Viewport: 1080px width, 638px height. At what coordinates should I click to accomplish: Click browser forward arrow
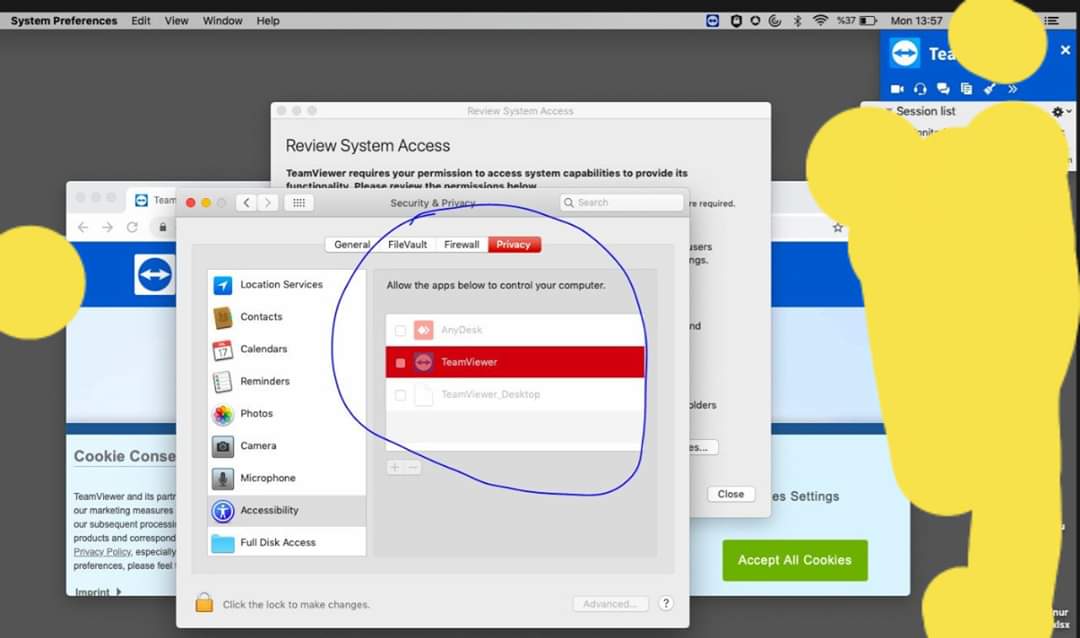point(107,227)
